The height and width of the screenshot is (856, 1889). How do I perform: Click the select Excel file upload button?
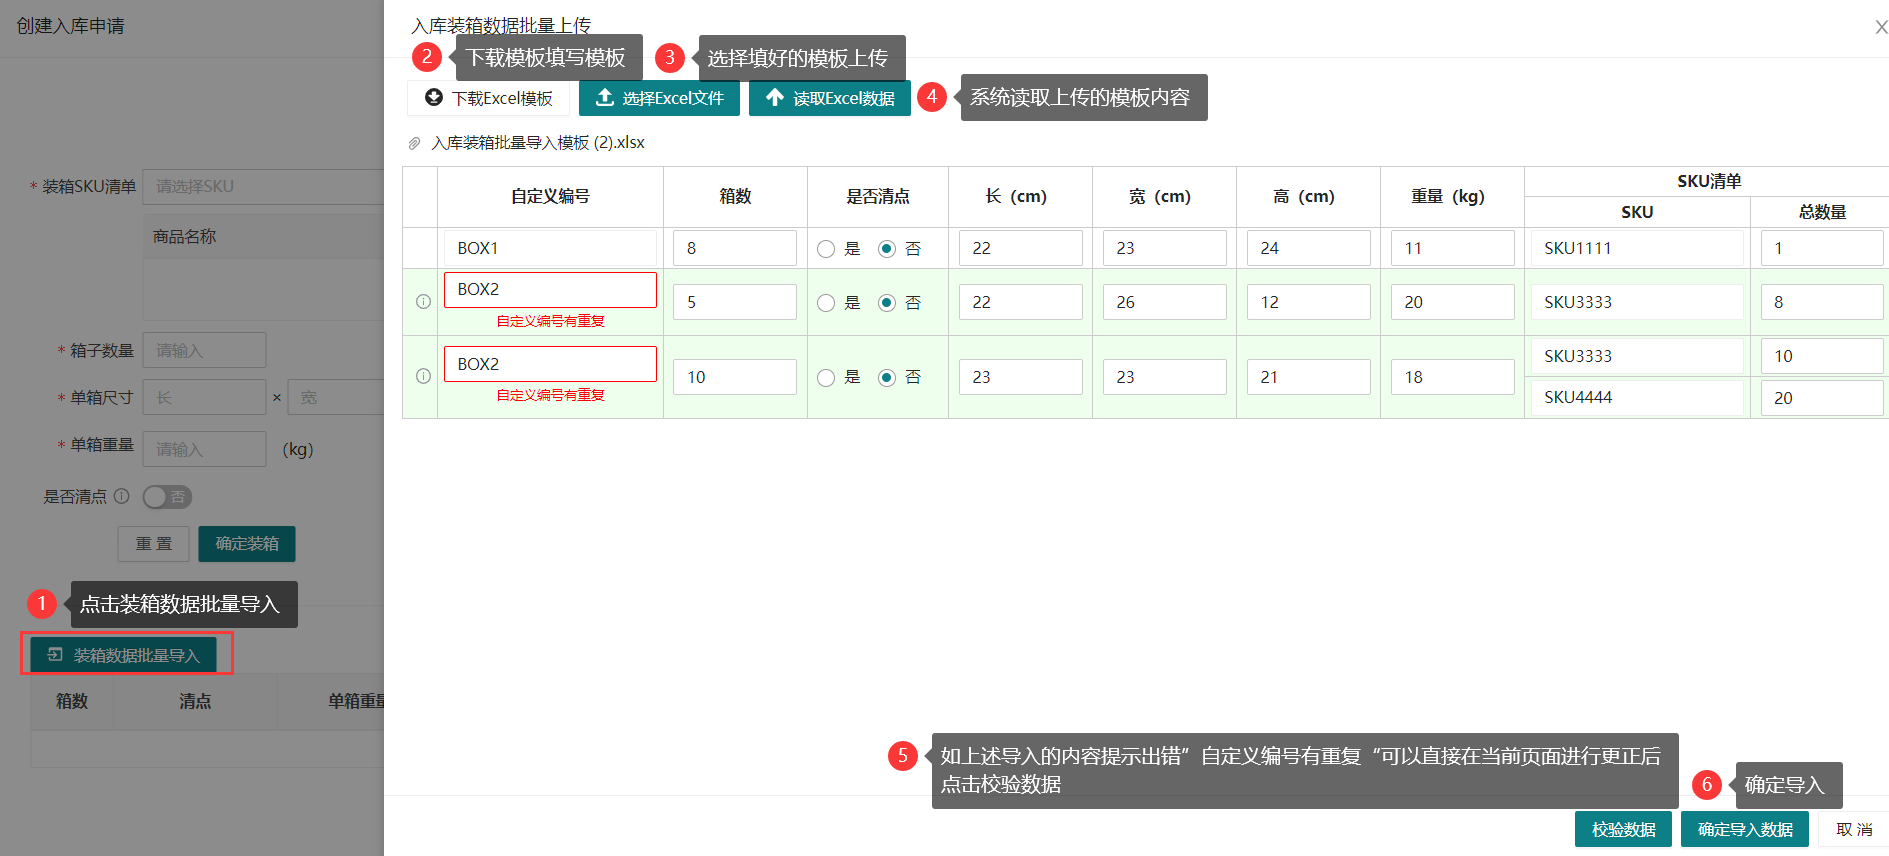[659, 98]
